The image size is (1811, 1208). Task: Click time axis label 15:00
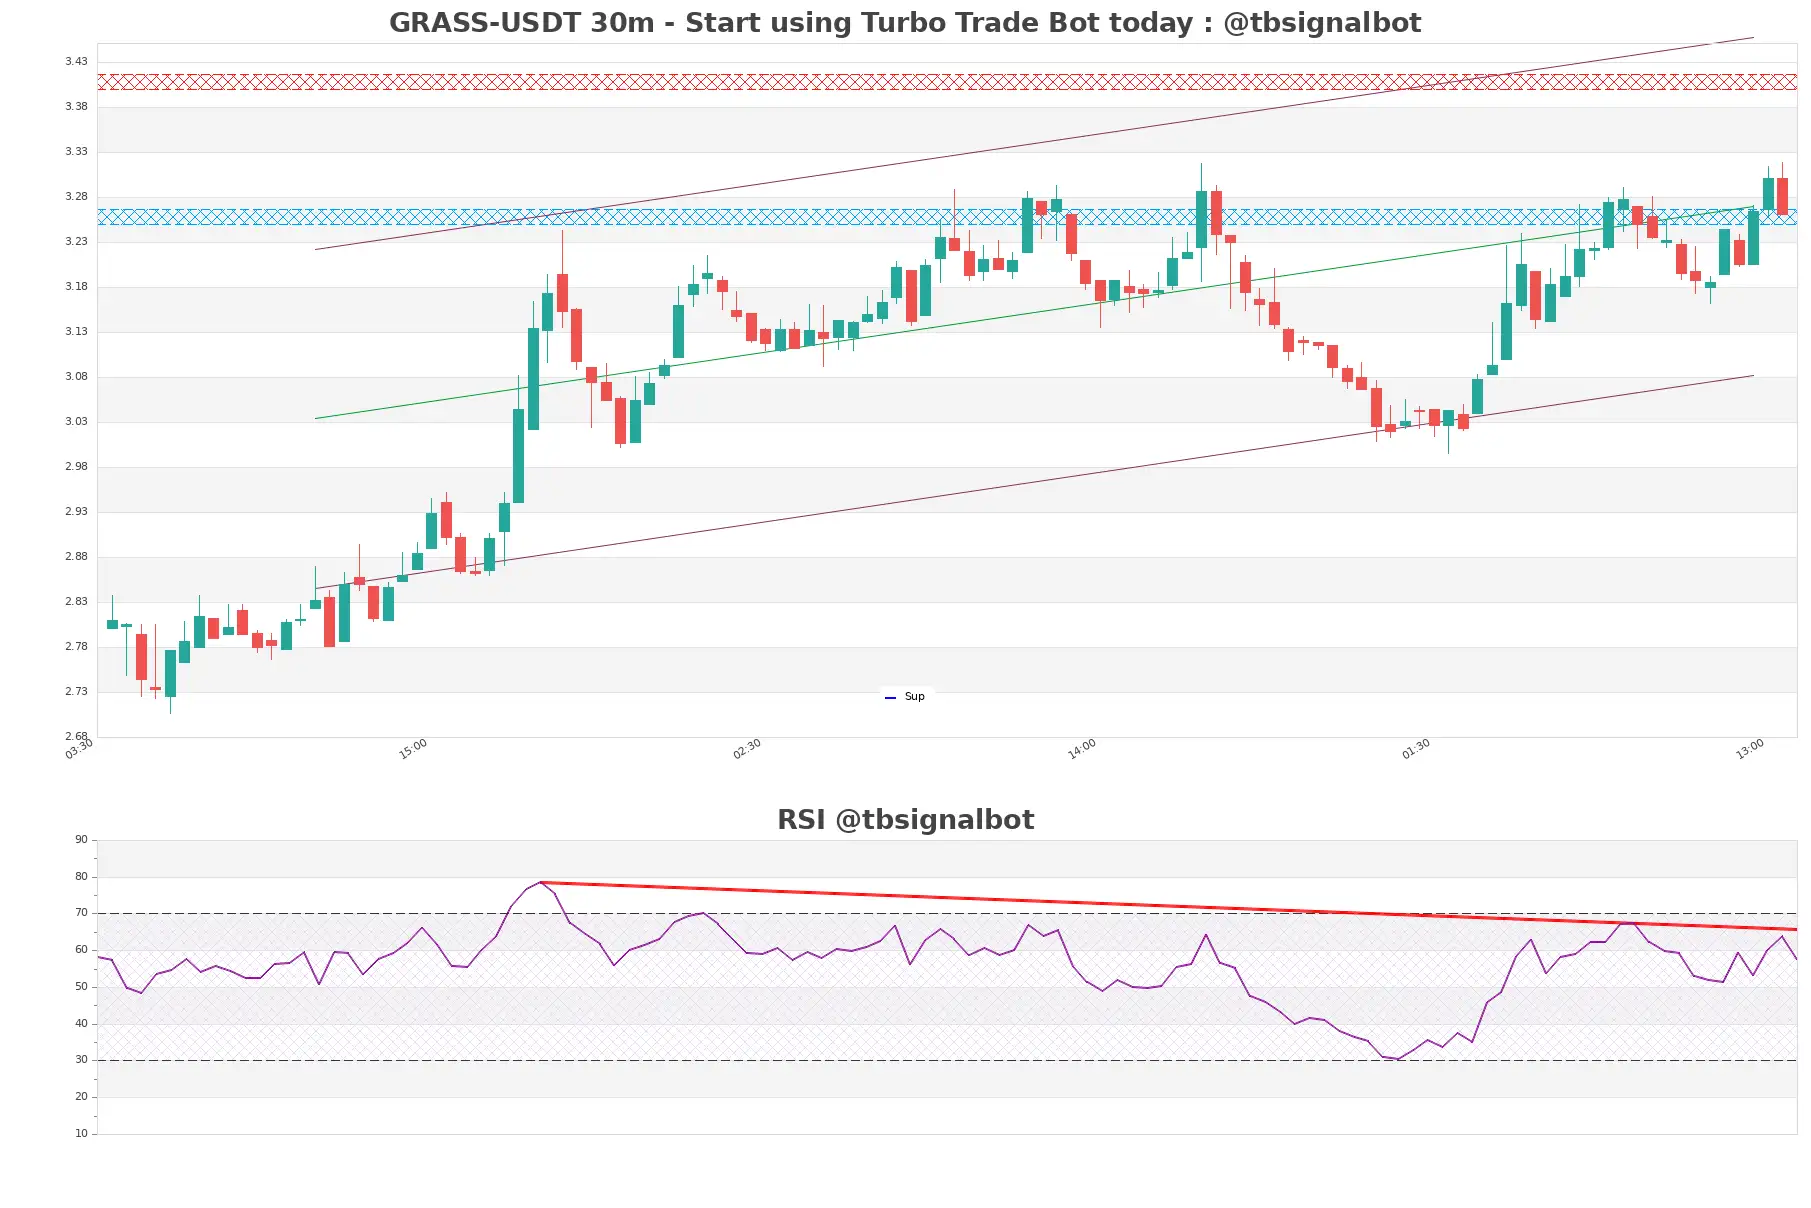click(x=413, y=749)
